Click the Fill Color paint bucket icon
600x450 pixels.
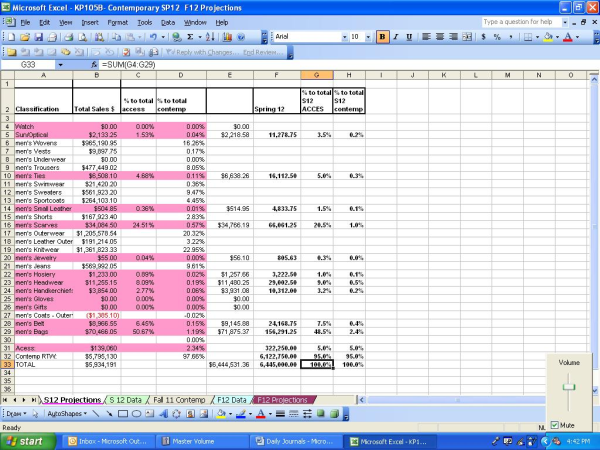pos(548,36)
